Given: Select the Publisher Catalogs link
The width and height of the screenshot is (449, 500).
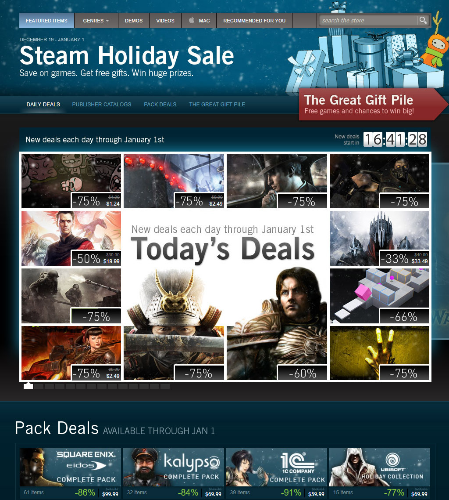Looking at the screenshot, I should tap(101, 104).
